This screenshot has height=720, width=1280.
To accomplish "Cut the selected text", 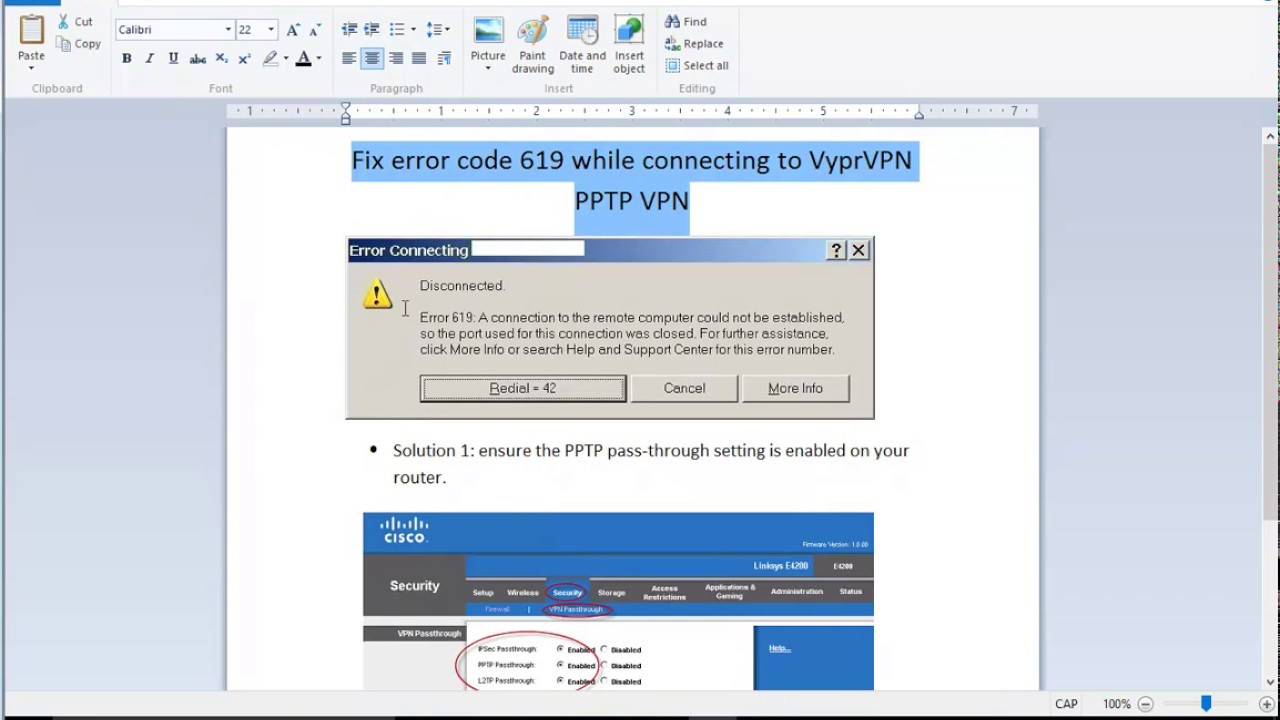I will point(75,21).
